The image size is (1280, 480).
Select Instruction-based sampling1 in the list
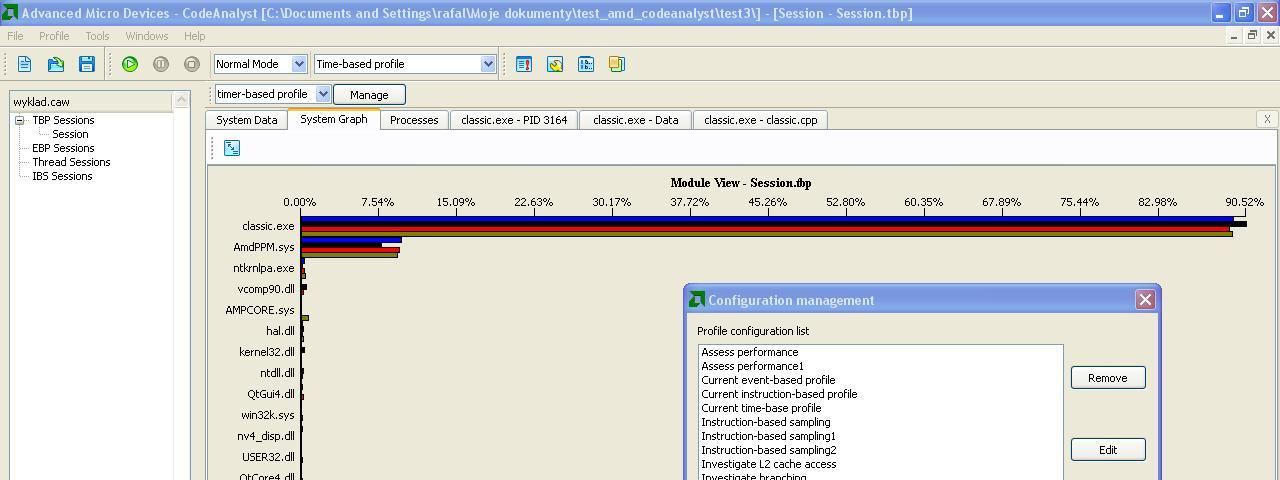(x=769, y=436)
